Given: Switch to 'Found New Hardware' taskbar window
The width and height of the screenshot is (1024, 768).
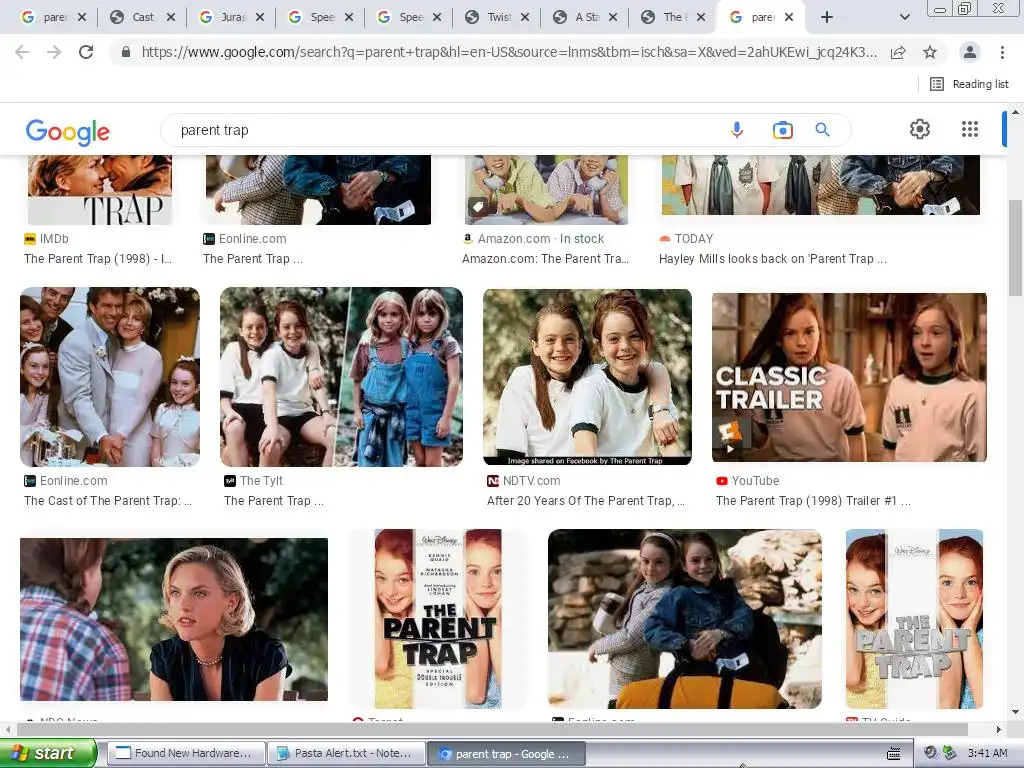Looking at the screenshot, I should click(x=186, y=754).
